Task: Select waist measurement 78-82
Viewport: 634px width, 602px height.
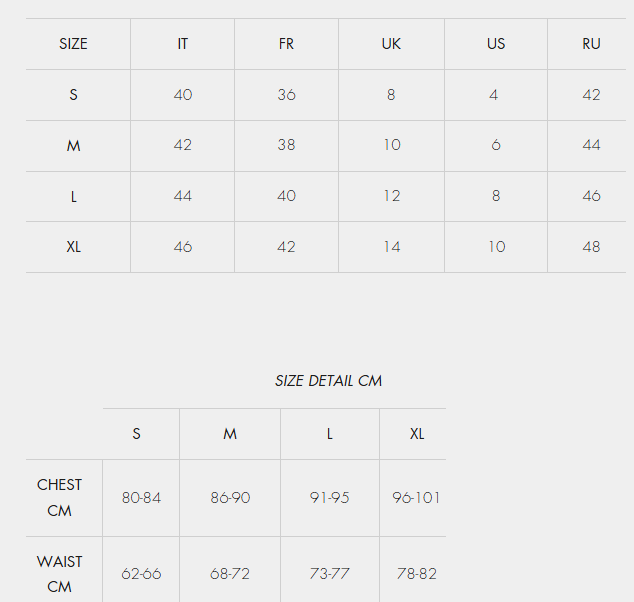Action: [416, 574]
